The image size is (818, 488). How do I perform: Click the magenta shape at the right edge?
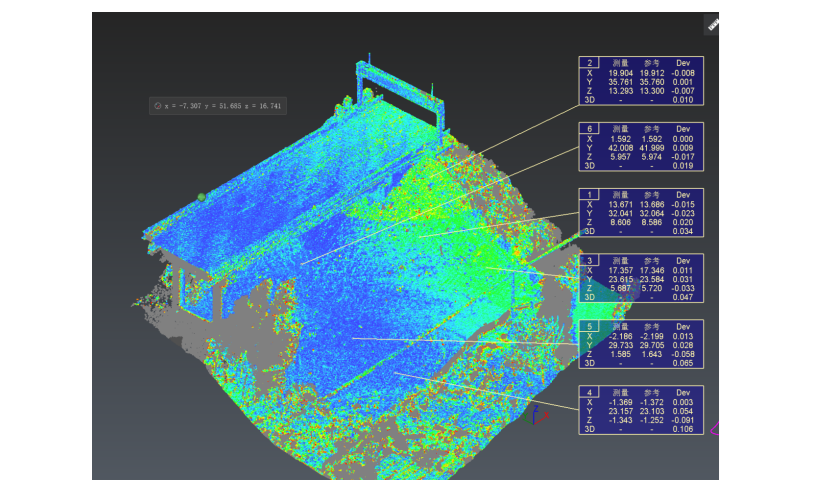(x=714, y=428)
